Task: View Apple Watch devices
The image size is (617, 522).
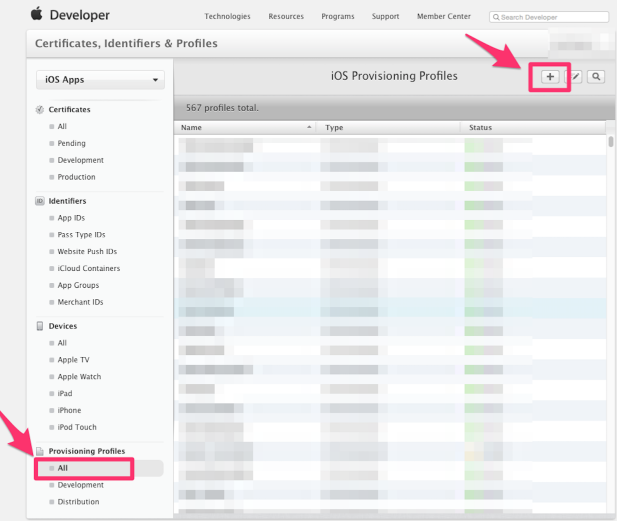Action: click(x=79, y=377)
